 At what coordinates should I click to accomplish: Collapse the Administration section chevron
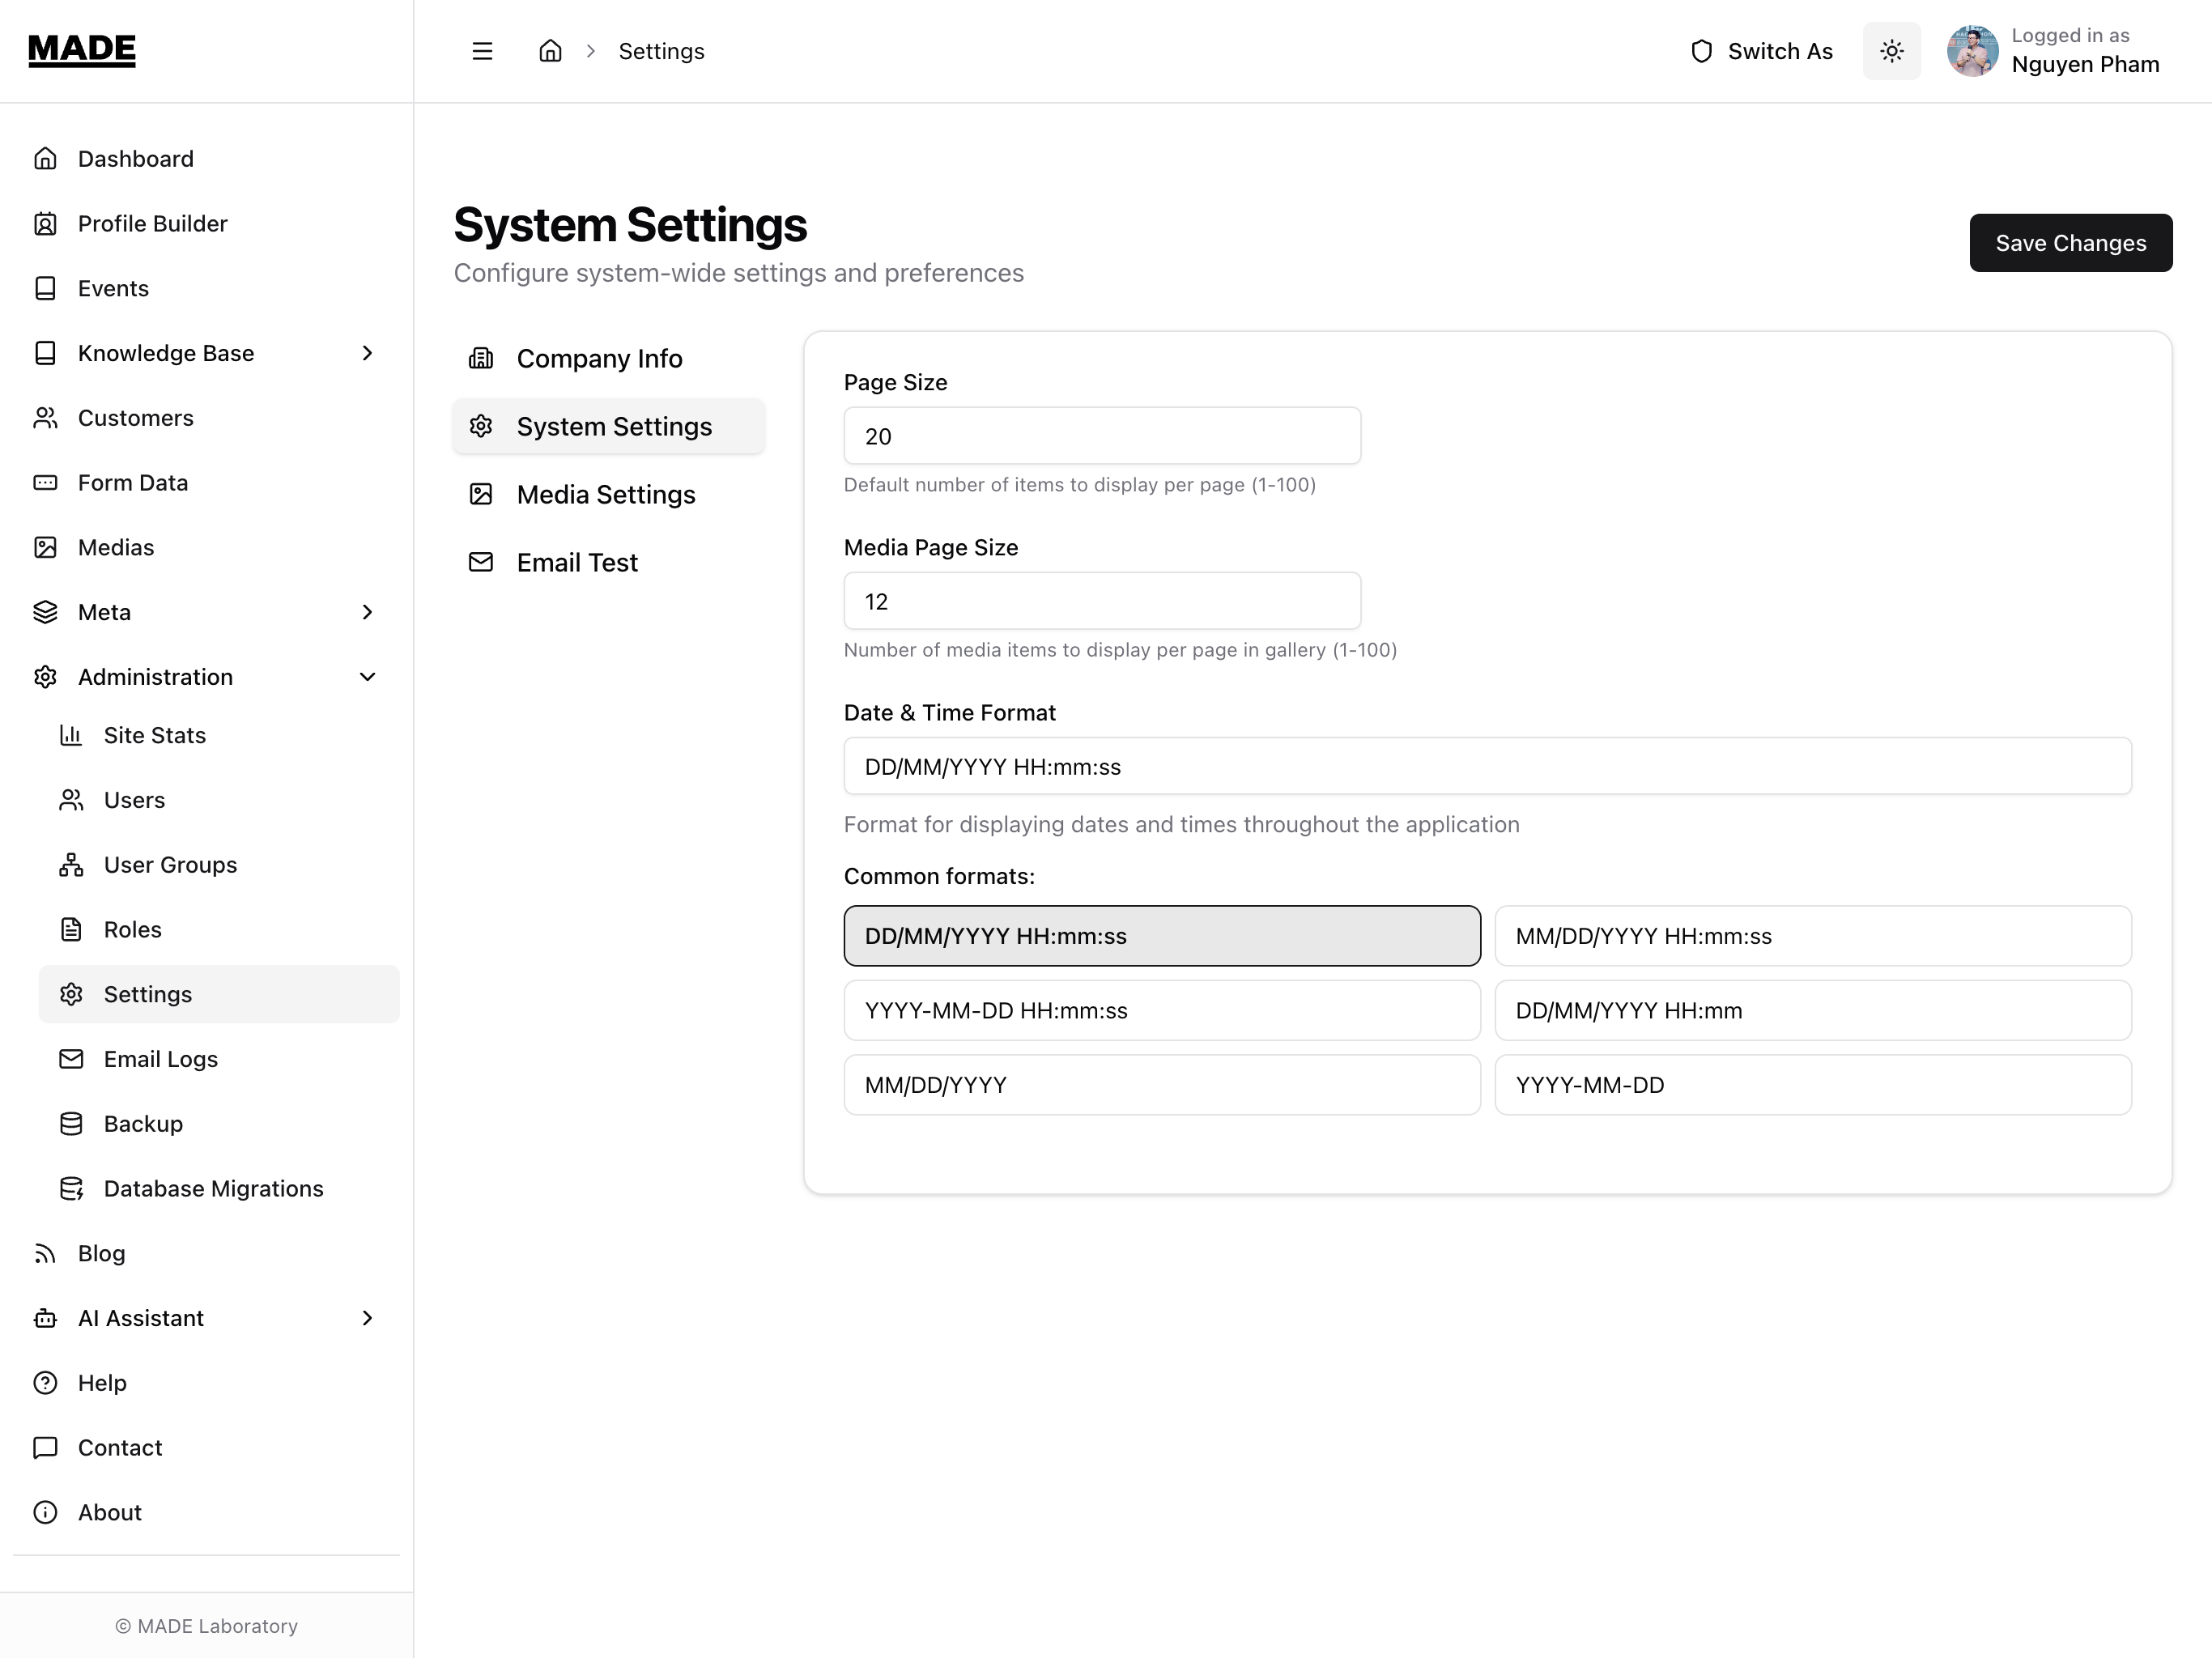point(367,677)
